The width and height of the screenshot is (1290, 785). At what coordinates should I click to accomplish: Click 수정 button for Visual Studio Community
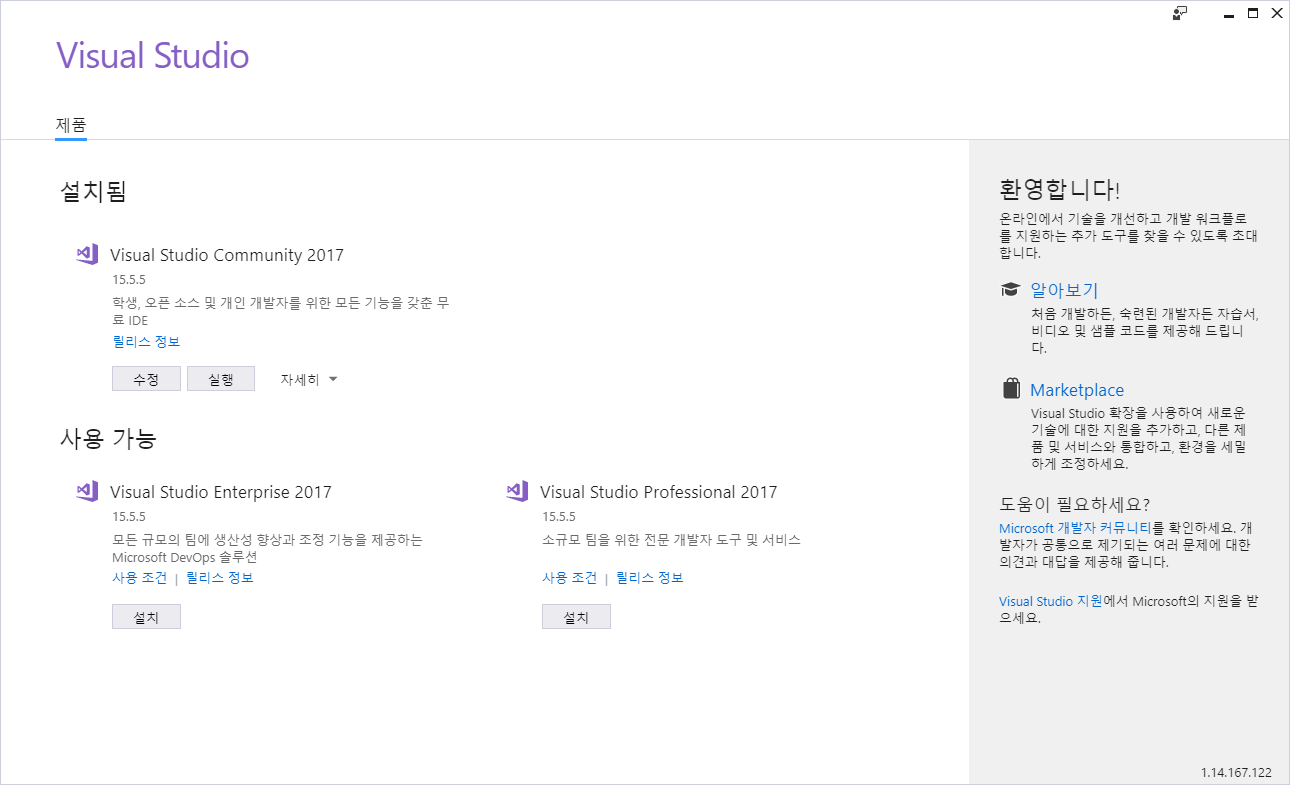pos(146,379)
